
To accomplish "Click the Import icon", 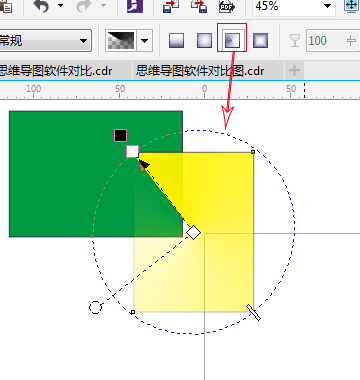I will pos(171,6).
